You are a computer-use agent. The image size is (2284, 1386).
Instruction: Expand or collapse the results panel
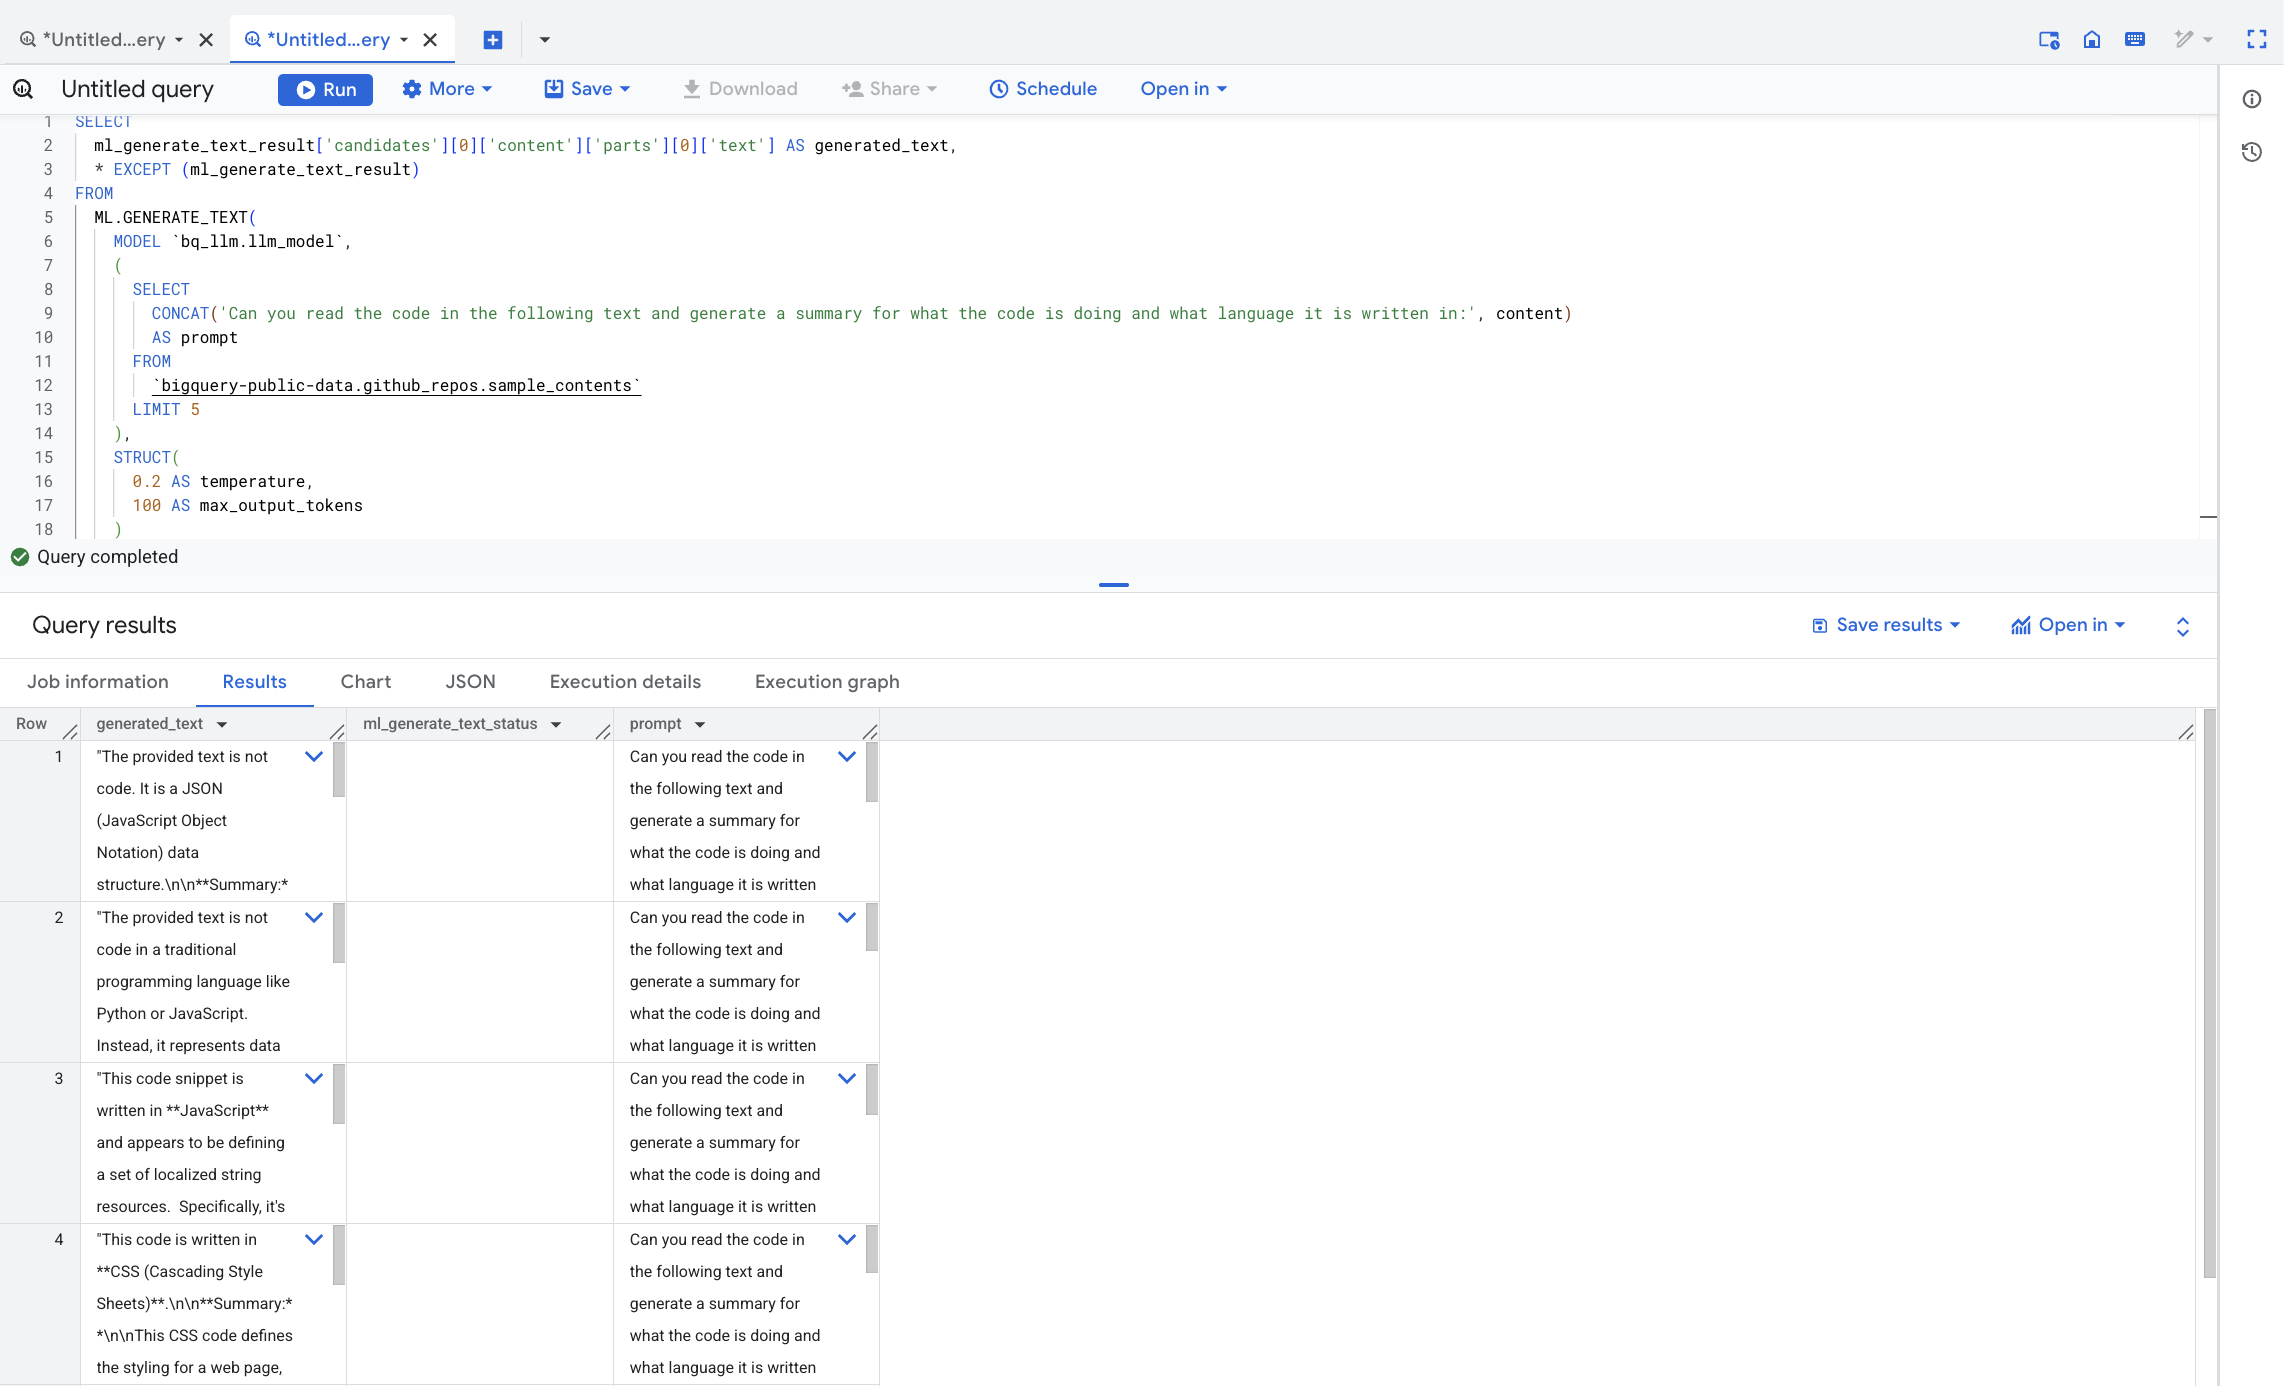tap(2183, 626)
